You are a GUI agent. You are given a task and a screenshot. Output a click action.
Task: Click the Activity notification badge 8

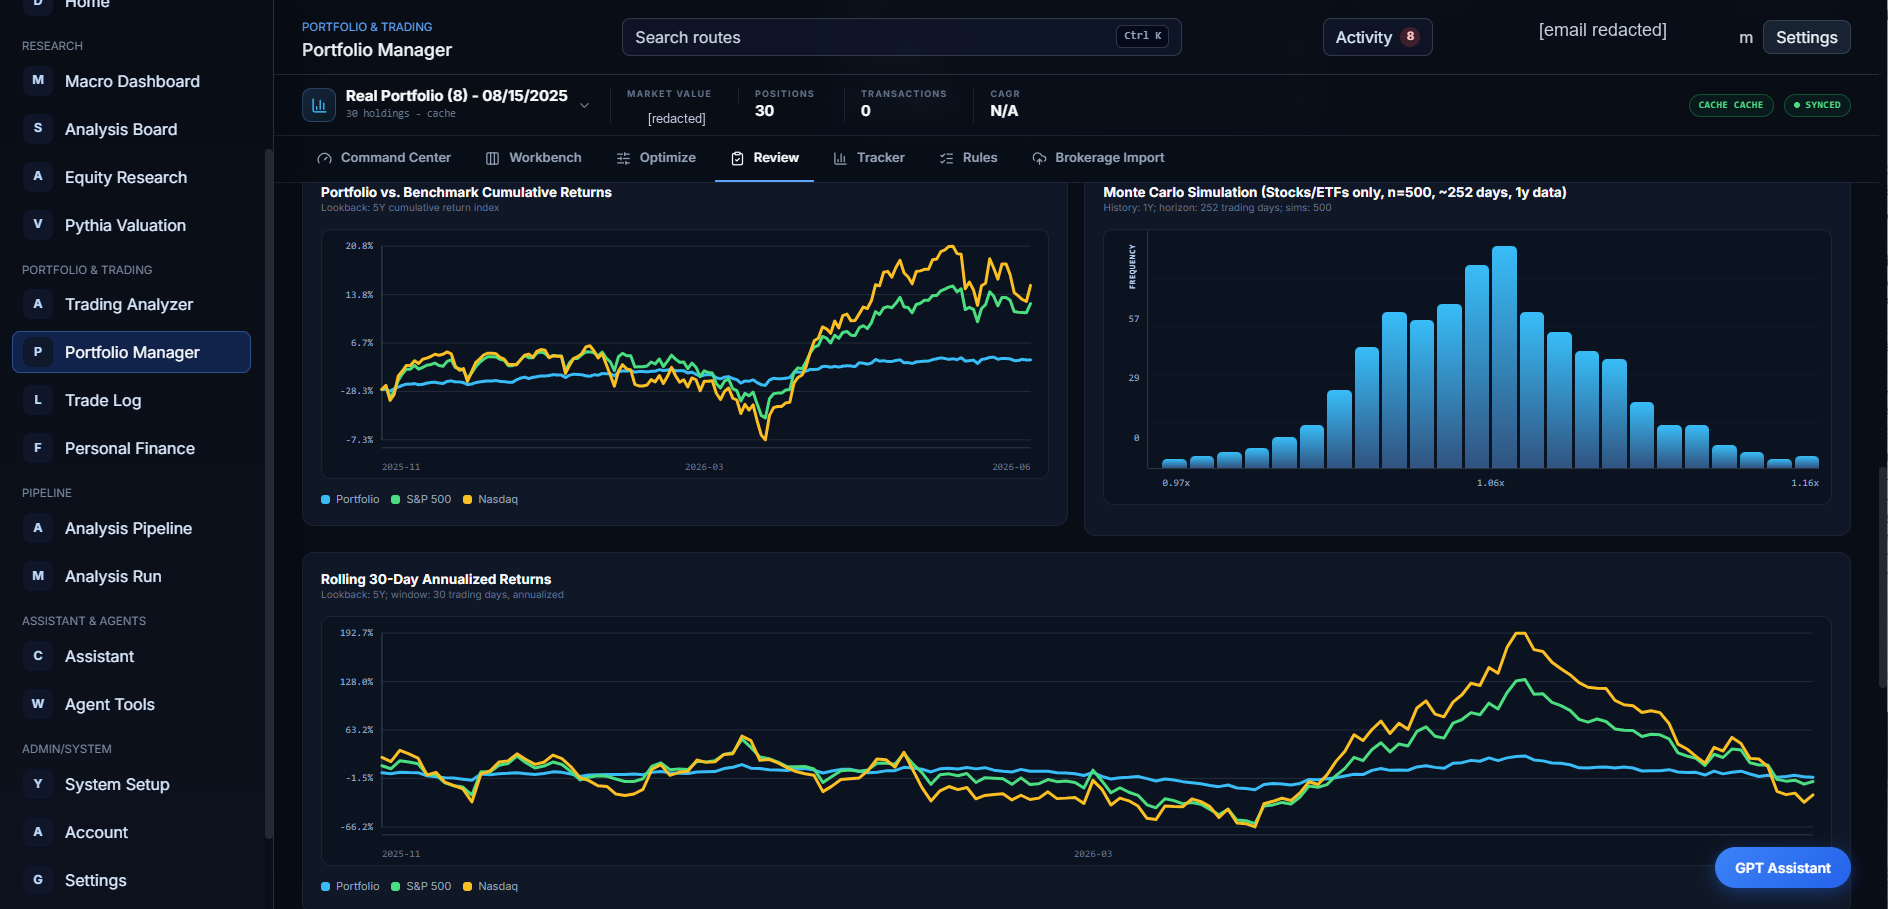tap(1410, 37)
